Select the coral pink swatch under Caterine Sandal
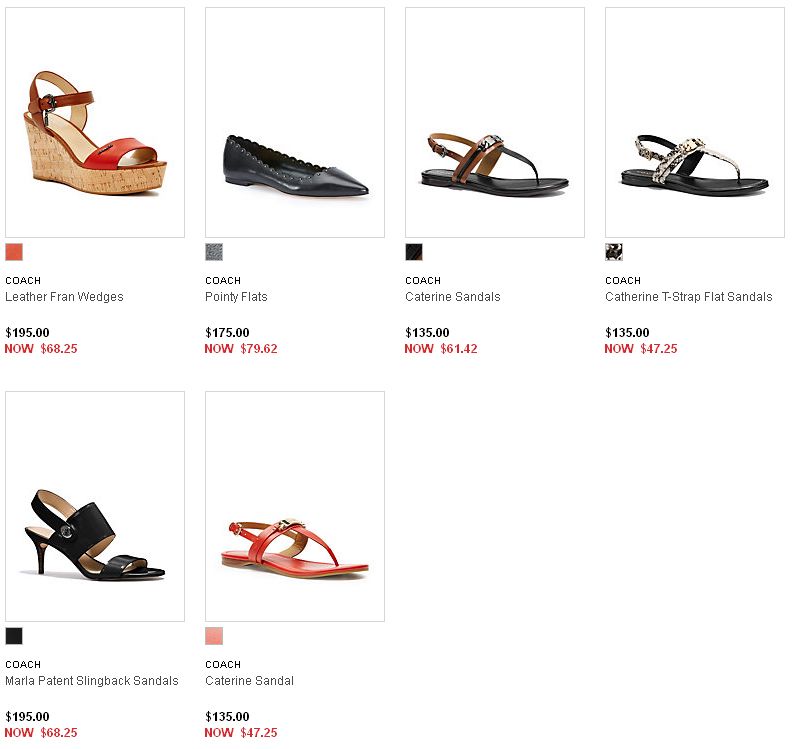Screen dimensions: 793x749 [214, 636]
